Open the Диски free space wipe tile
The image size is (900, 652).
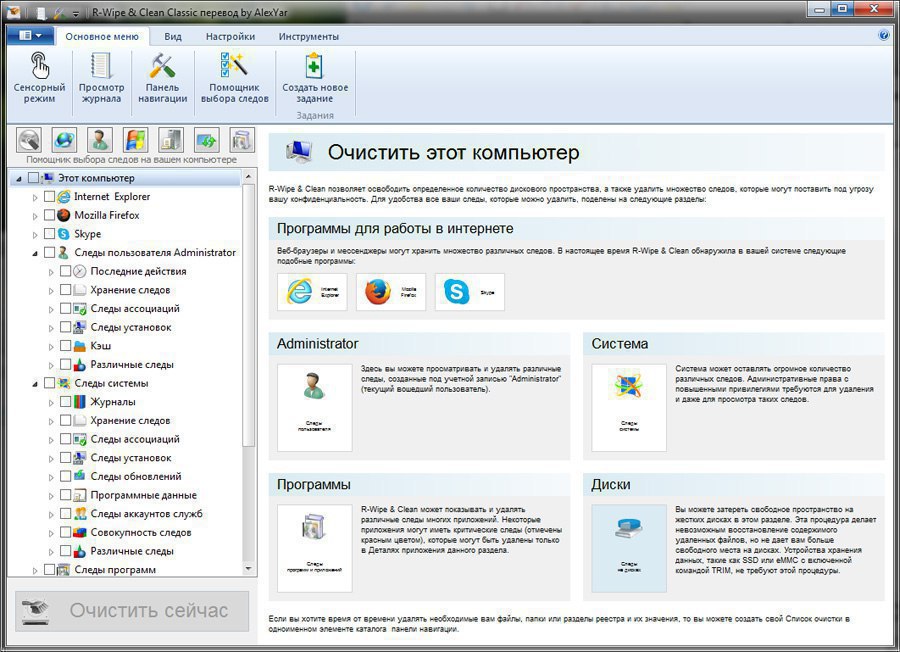tap(629, 548)
